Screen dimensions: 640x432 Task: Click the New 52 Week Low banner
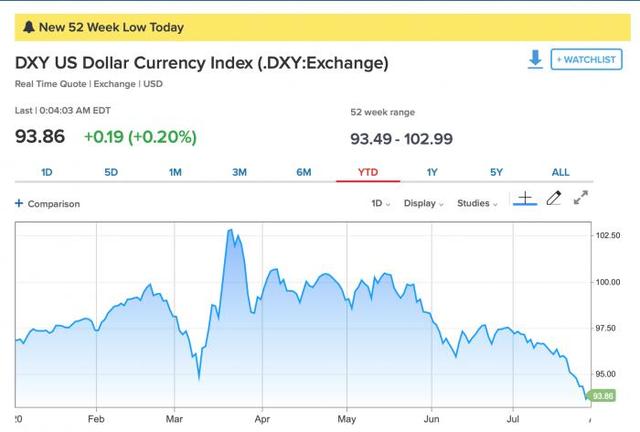pos(322,27)
